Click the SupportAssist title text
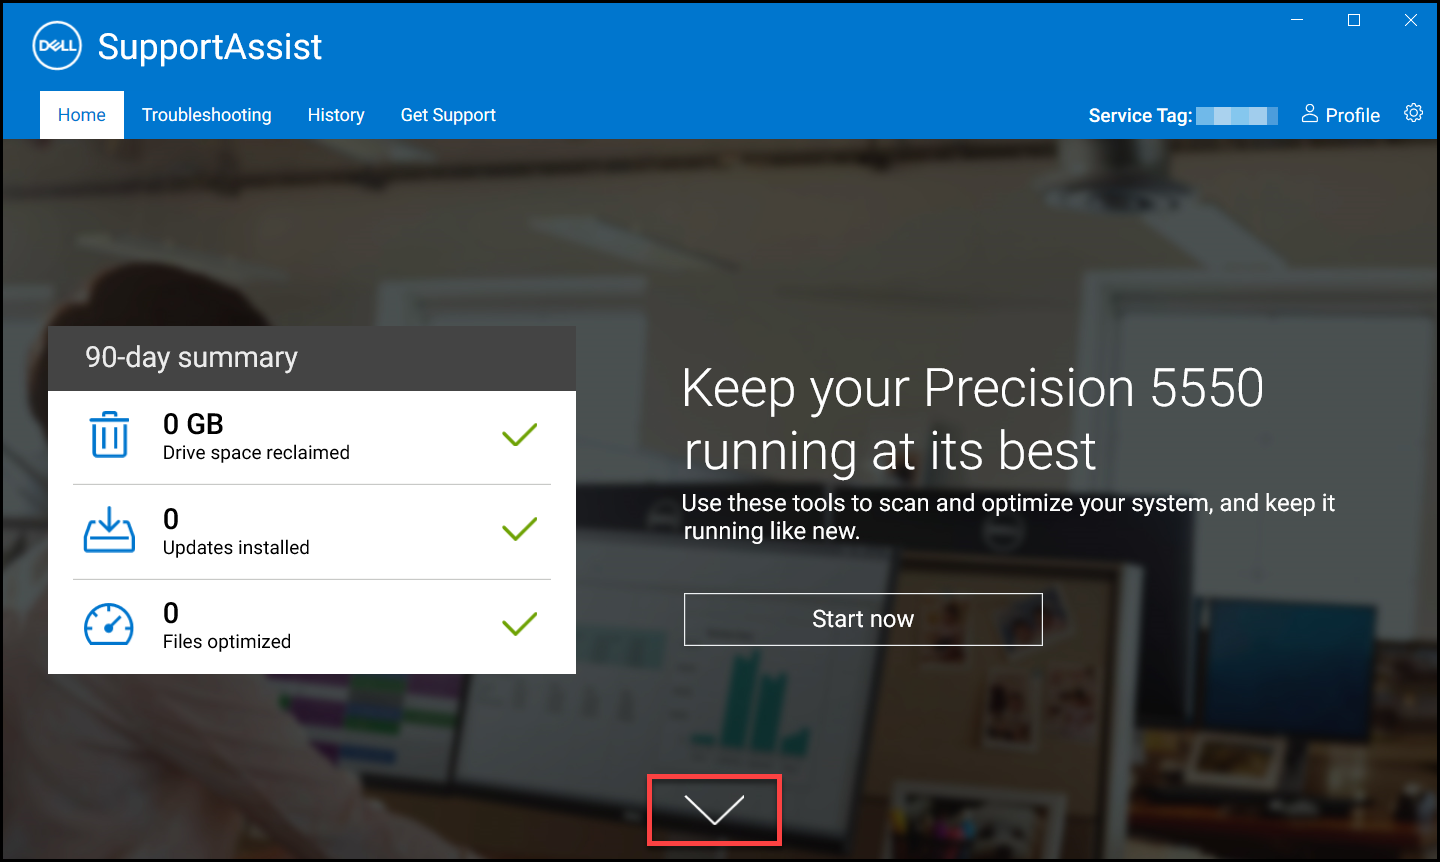Screen dimensions: 1440x862 [209, 45]
